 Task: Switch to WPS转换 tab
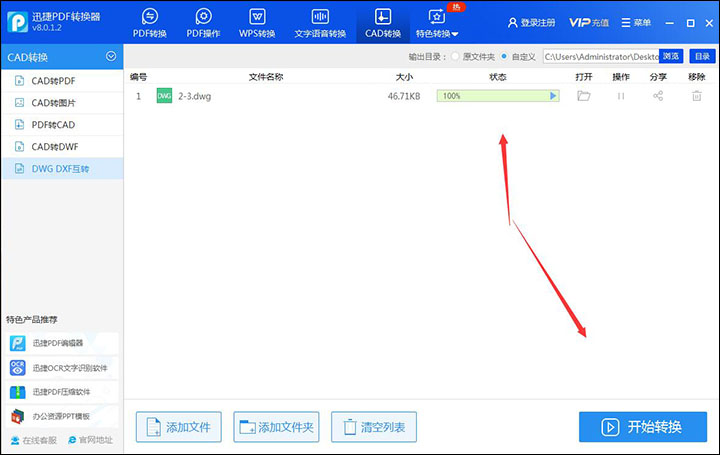(257, 22)
